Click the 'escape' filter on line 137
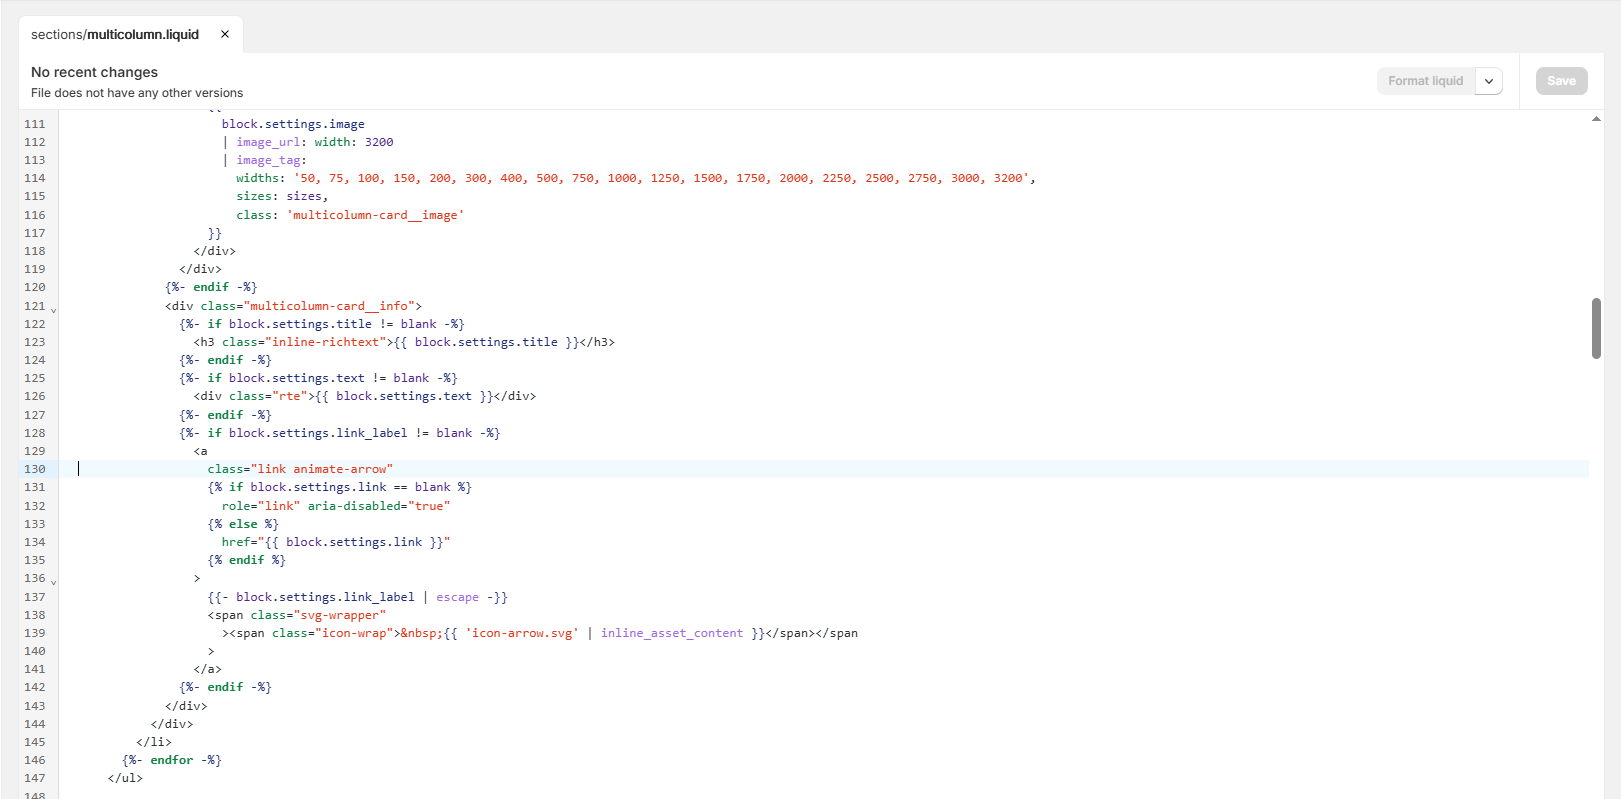 click(457, 597)
